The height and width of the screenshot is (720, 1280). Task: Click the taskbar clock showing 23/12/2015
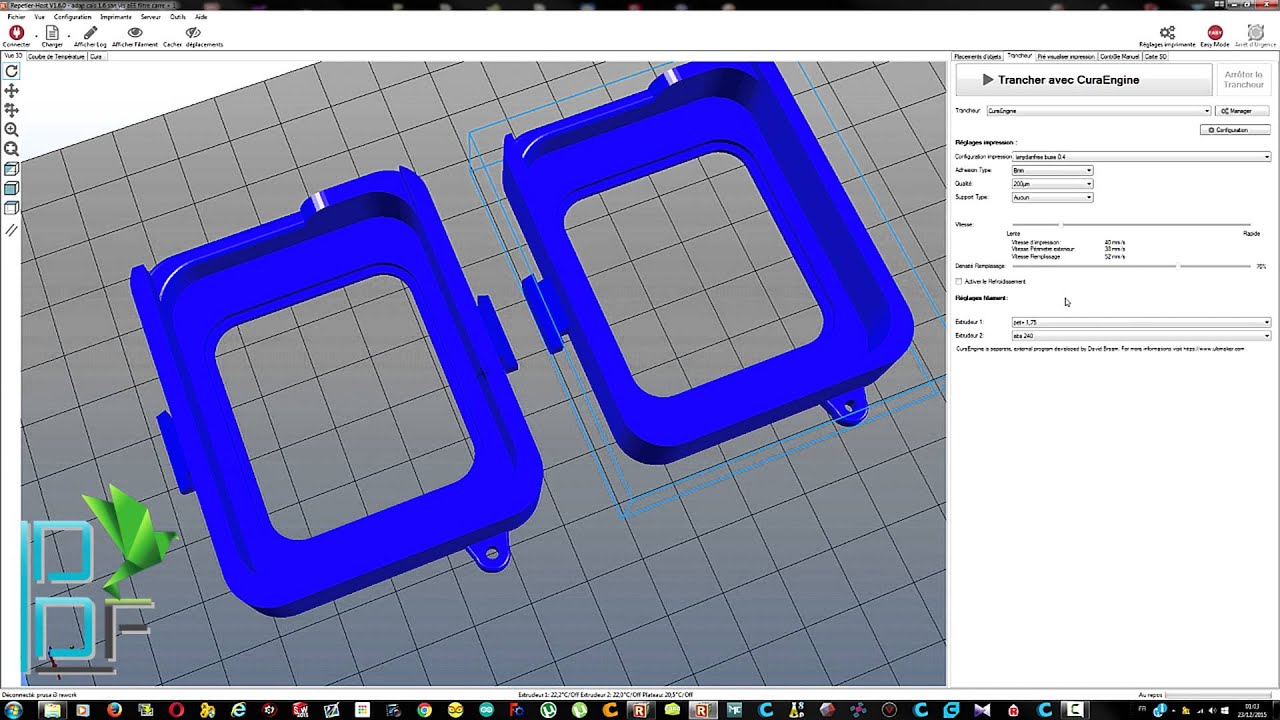point(1253,710)
